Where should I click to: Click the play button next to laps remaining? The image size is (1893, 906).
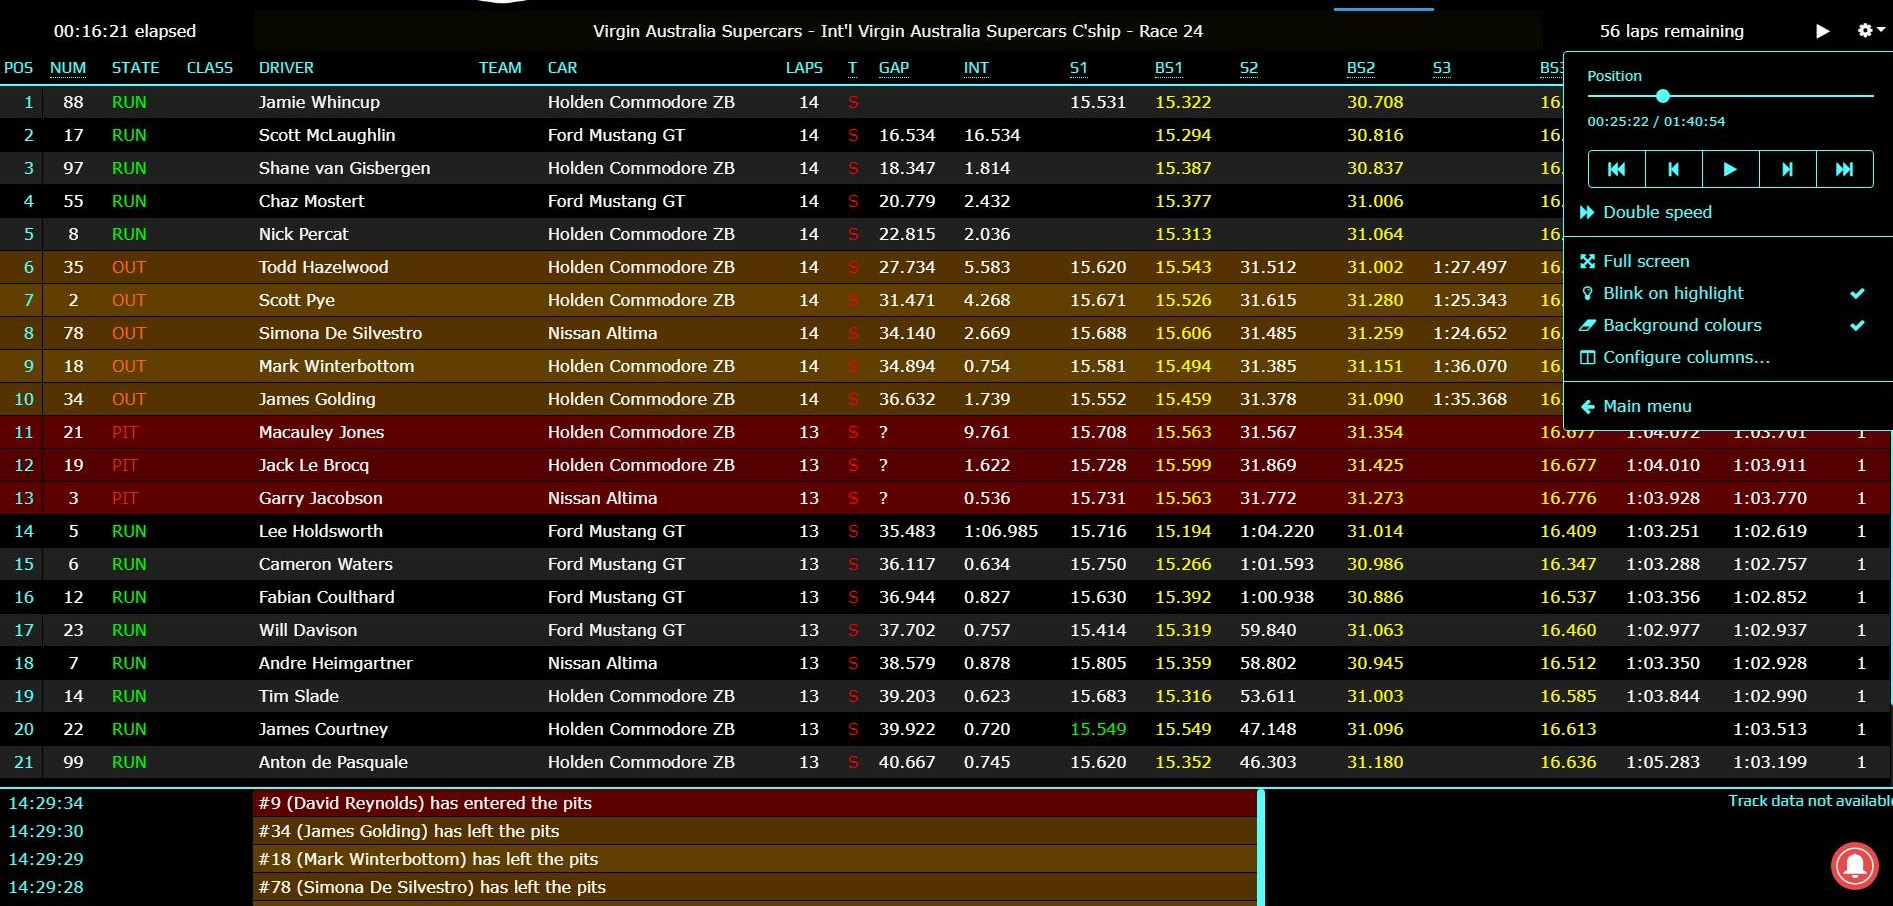[1822, 31]
